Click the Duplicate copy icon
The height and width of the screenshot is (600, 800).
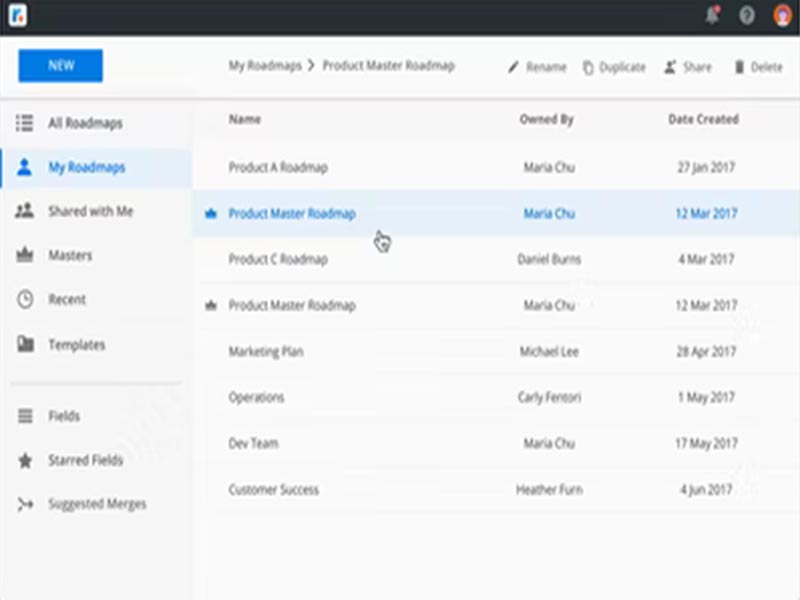[x=588, y=67]
